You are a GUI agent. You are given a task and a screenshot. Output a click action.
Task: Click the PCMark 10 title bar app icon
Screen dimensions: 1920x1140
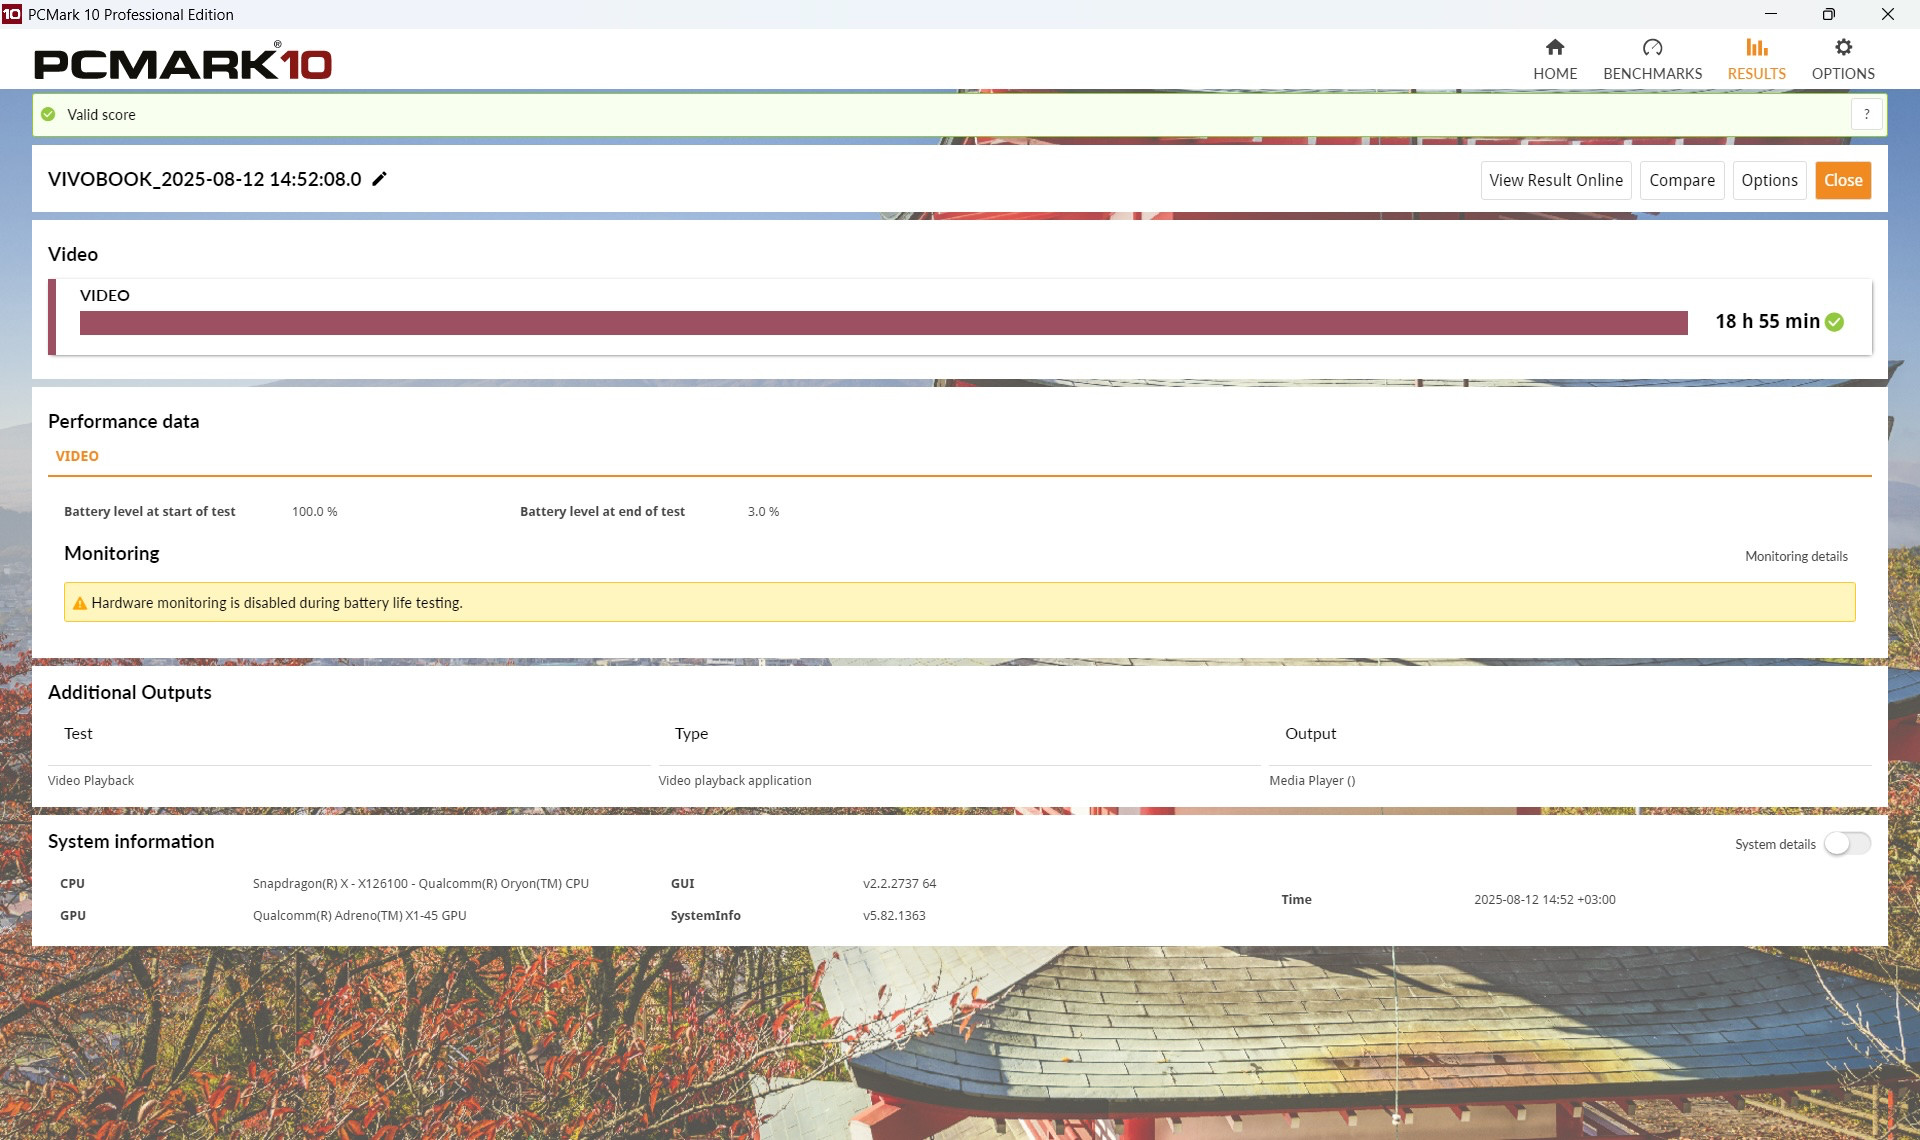11,14
